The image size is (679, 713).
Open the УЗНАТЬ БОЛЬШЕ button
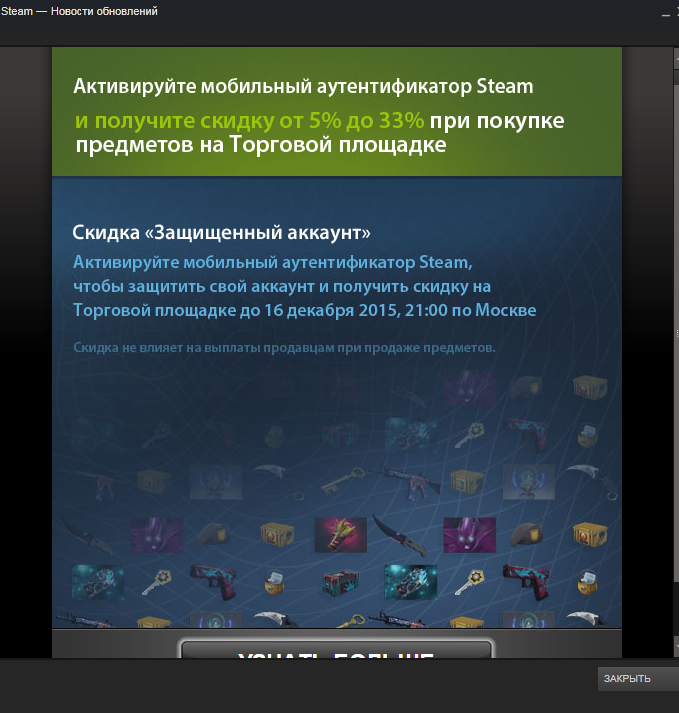tap(336, 649)
